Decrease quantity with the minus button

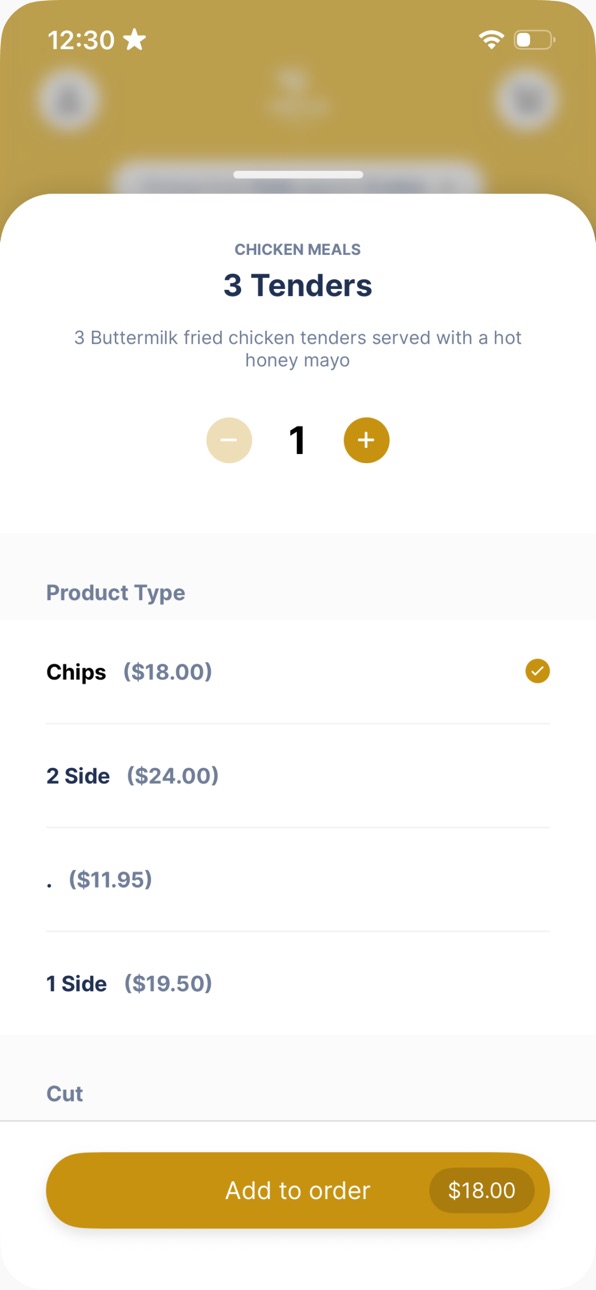pyautogui.click(x=229, y=440)
